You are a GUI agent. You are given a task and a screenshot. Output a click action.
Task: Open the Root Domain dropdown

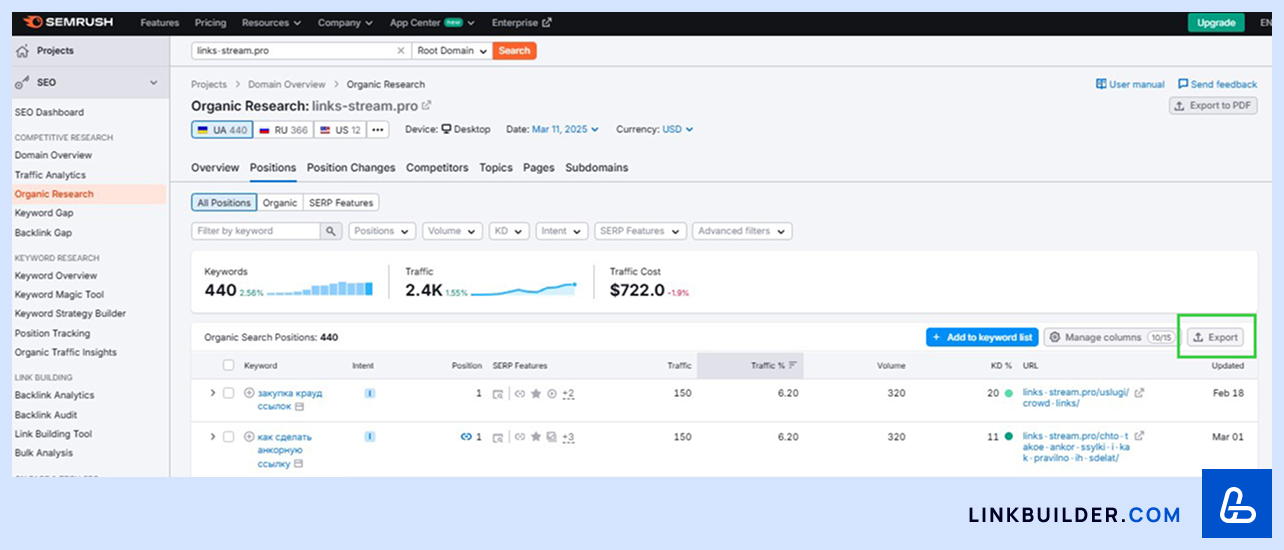pyautogui.click(x=452, y=50)
